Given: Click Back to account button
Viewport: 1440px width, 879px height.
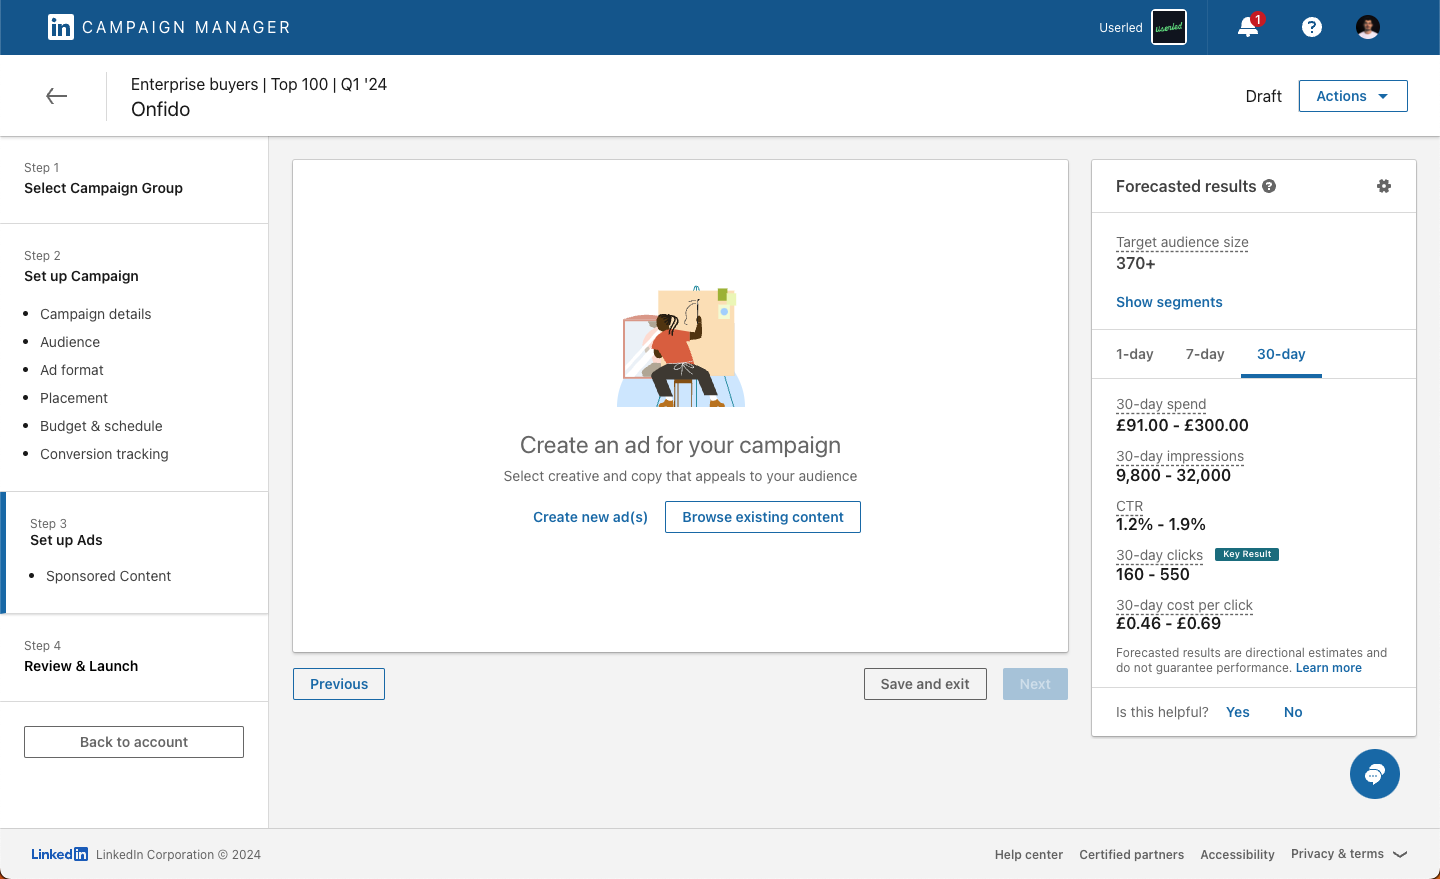Looking at the screenshot, I should pyautogui.click(x=134, y=742).
